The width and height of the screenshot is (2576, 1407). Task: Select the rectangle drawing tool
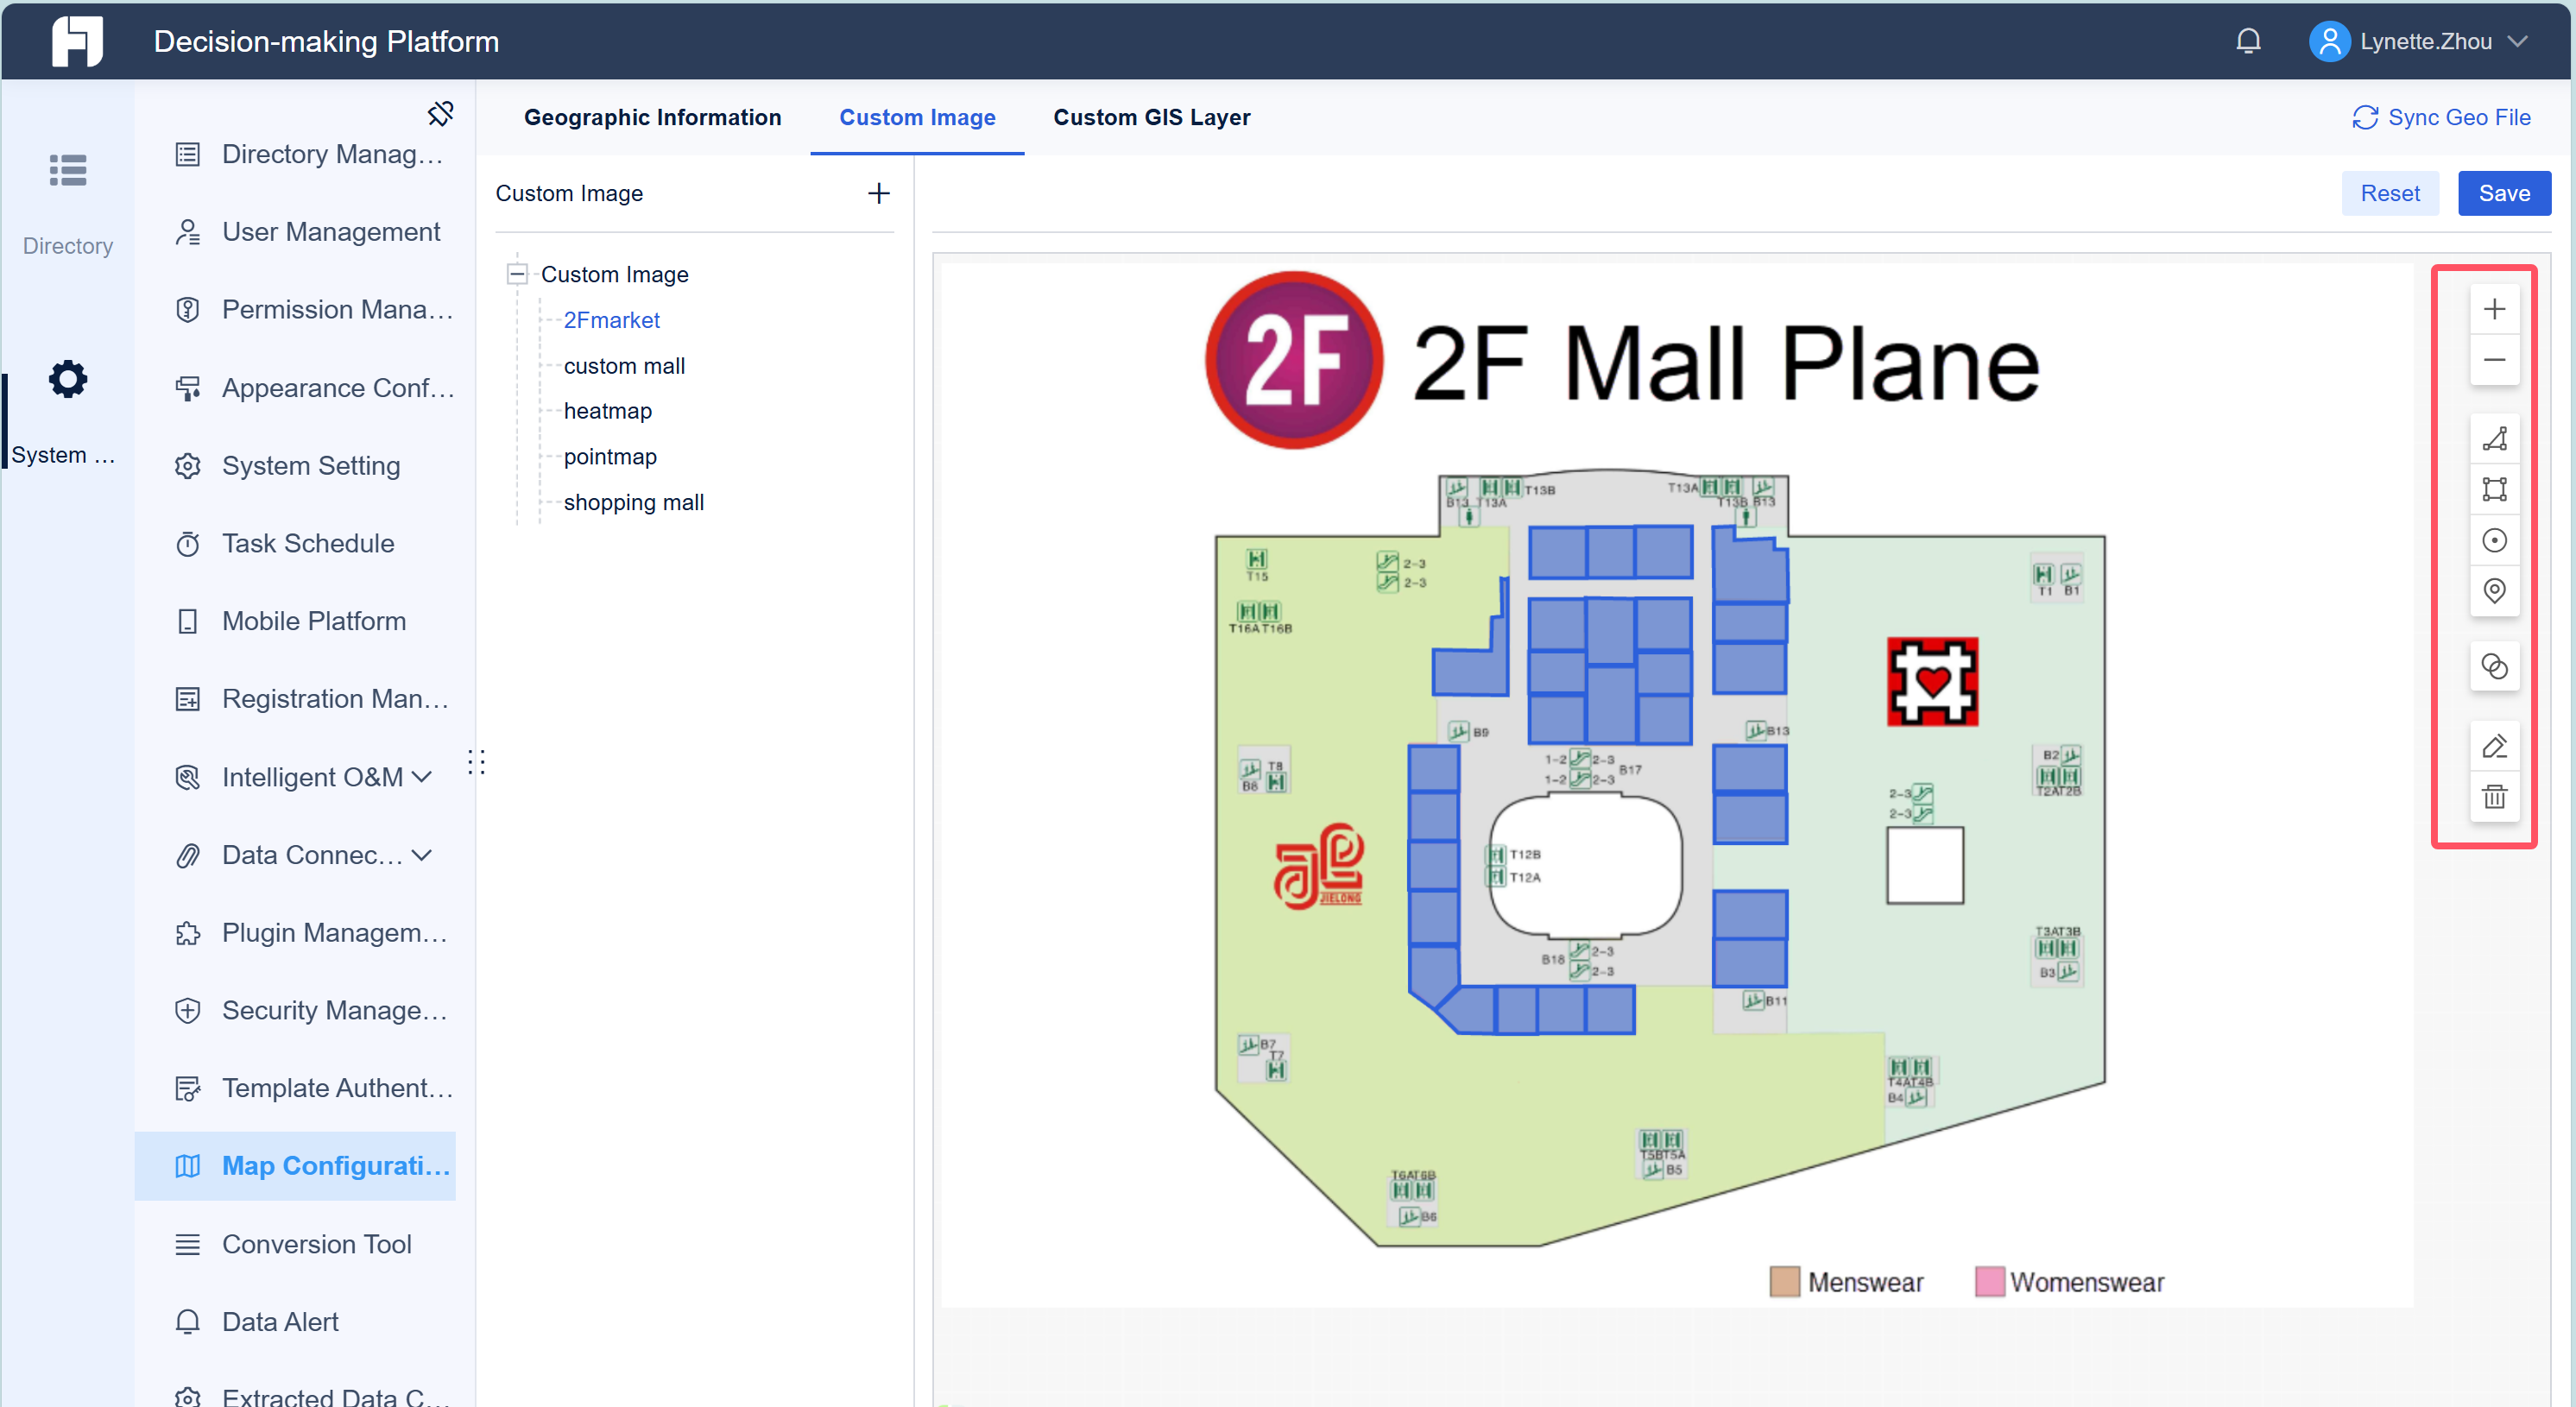click(2494, 489)
